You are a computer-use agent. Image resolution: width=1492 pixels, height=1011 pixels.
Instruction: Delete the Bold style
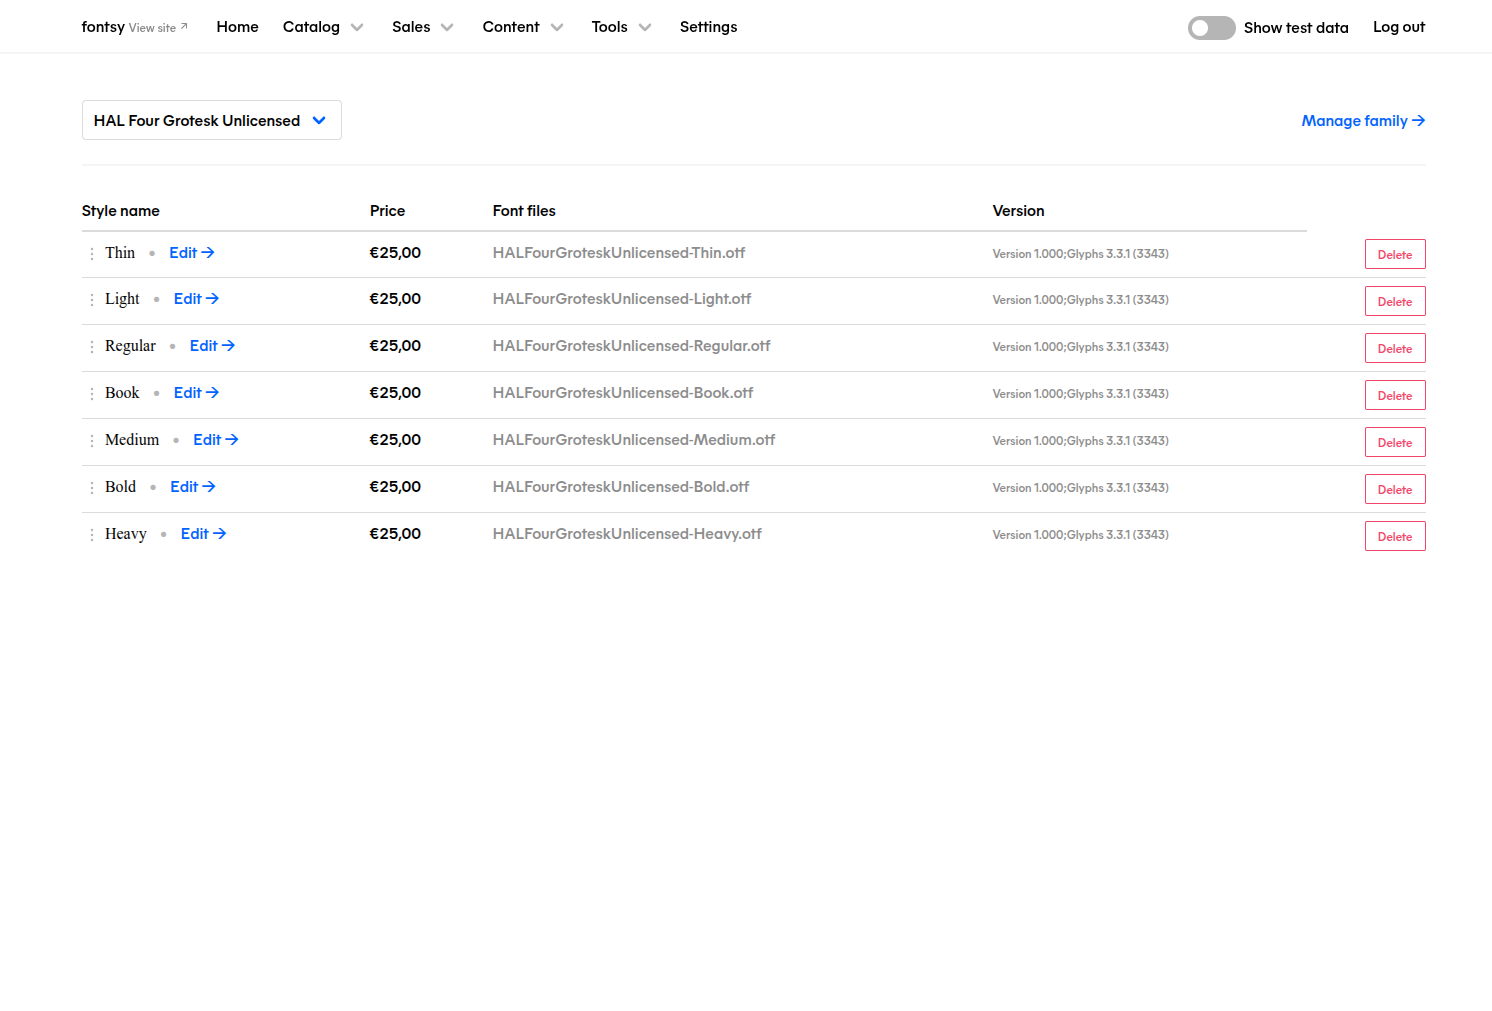point(1395,489)
